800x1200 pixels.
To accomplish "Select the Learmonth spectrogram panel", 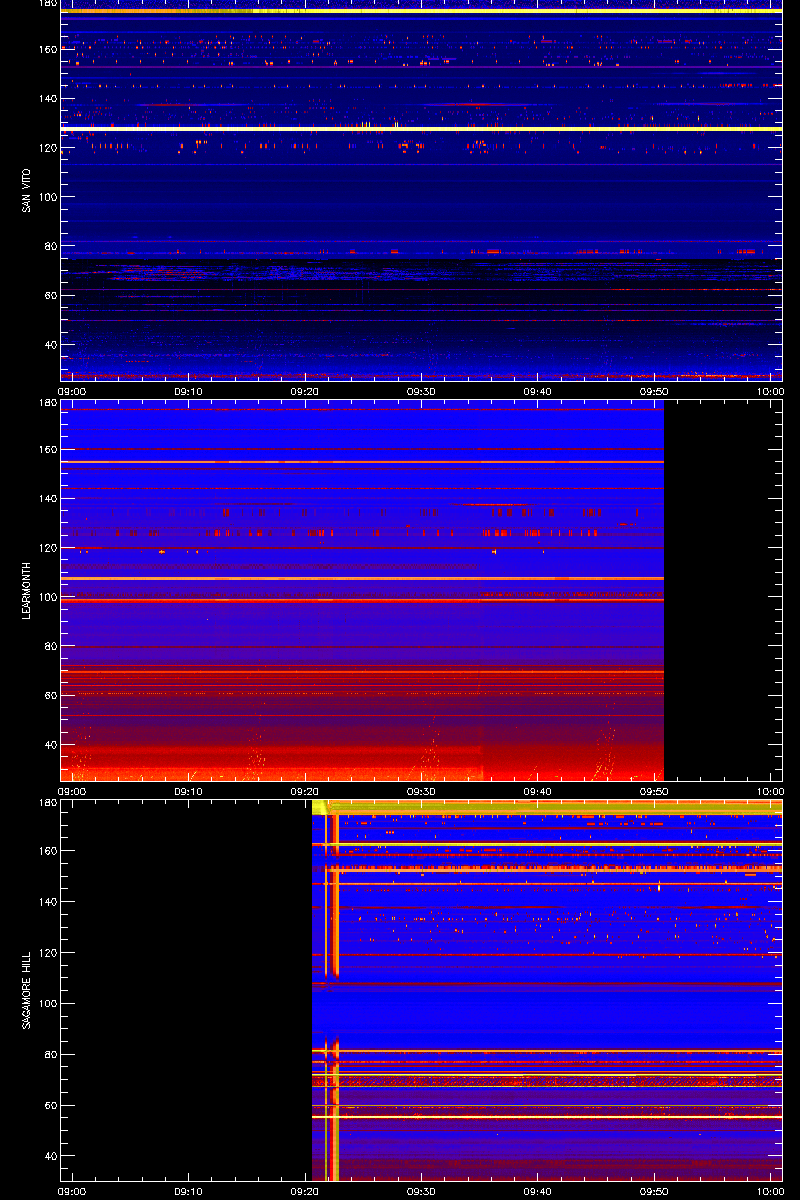I will tap(421, 591).
